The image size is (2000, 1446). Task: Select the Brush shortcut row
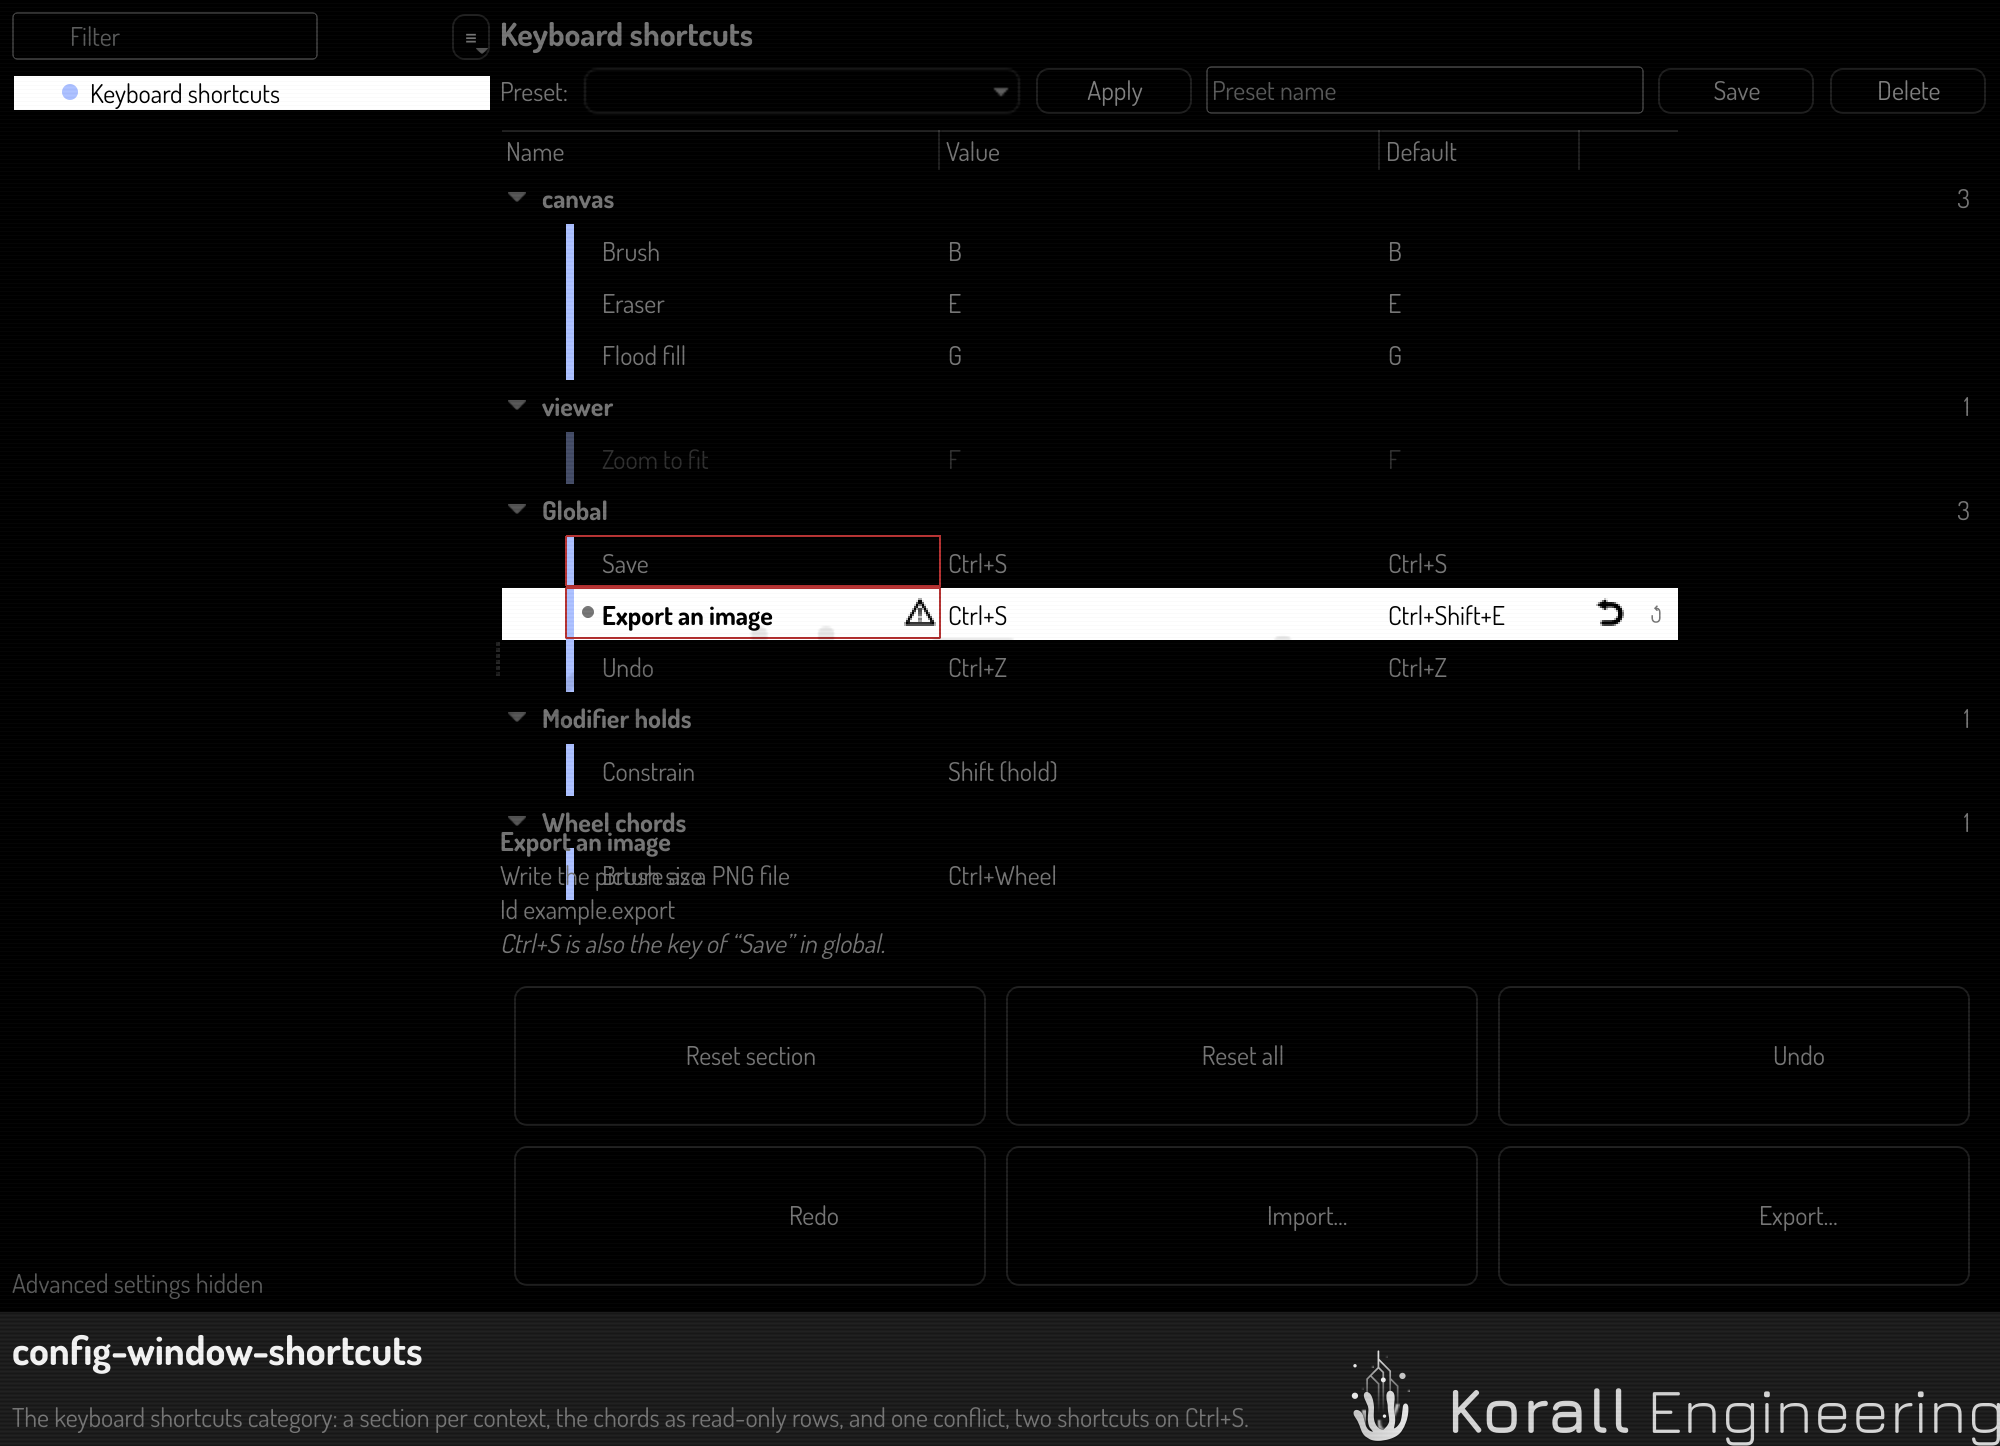pos(1090,252)
